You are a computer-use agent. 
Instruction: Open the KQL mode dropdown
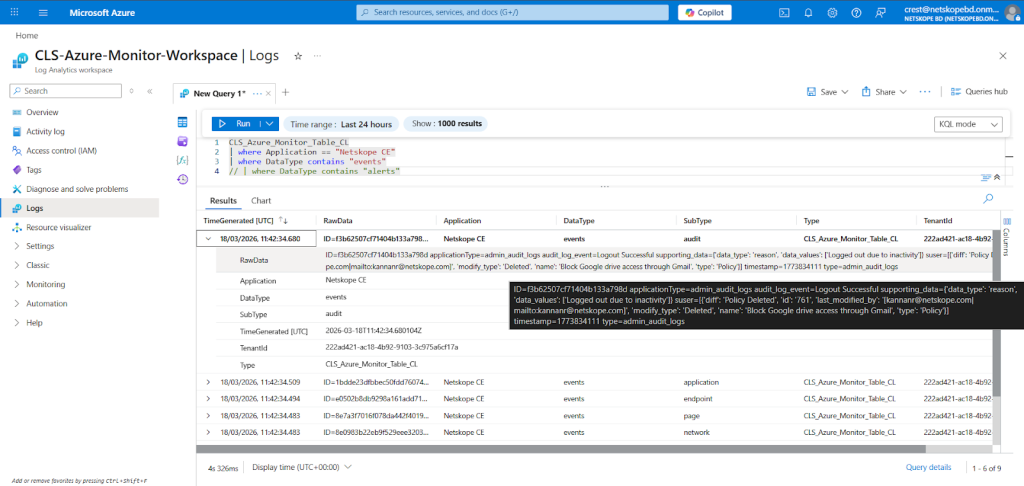pyautogui.click(x=968, y=124)
